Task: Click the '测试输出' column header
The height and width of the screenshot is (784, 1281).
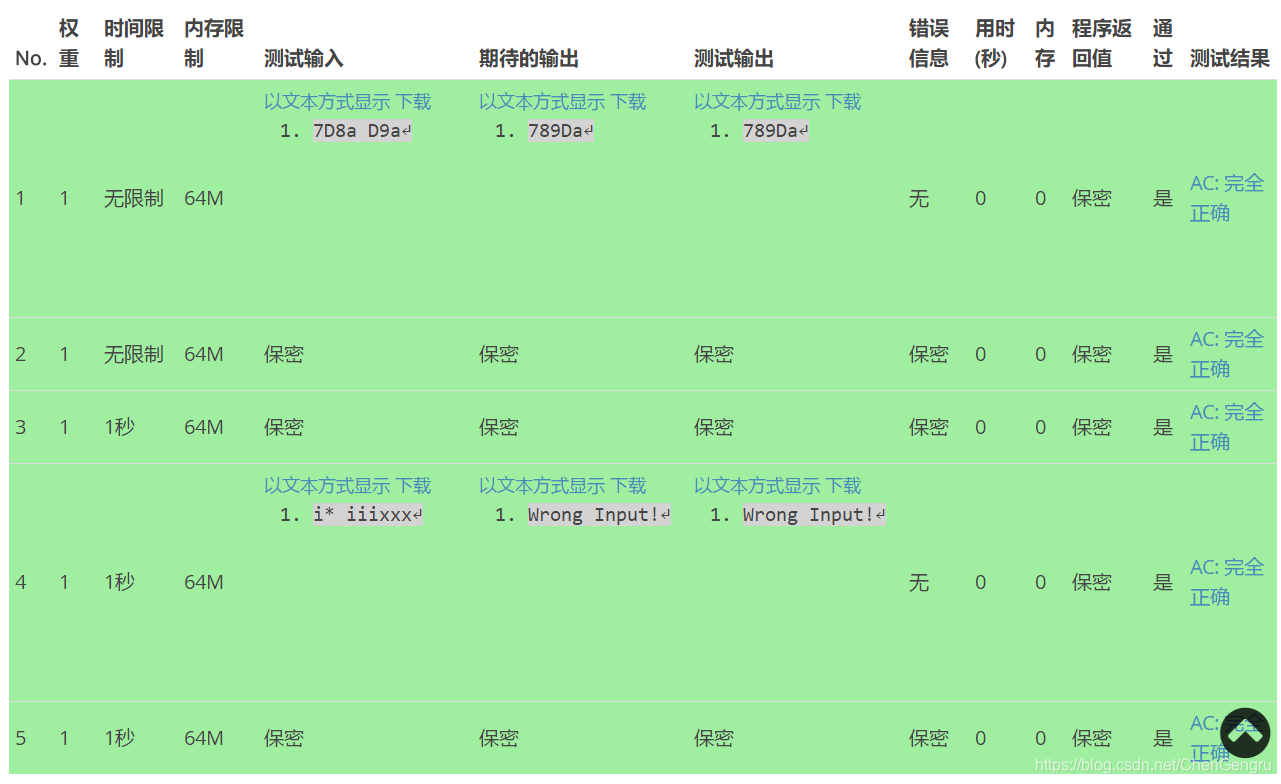Action: (734, 59)
